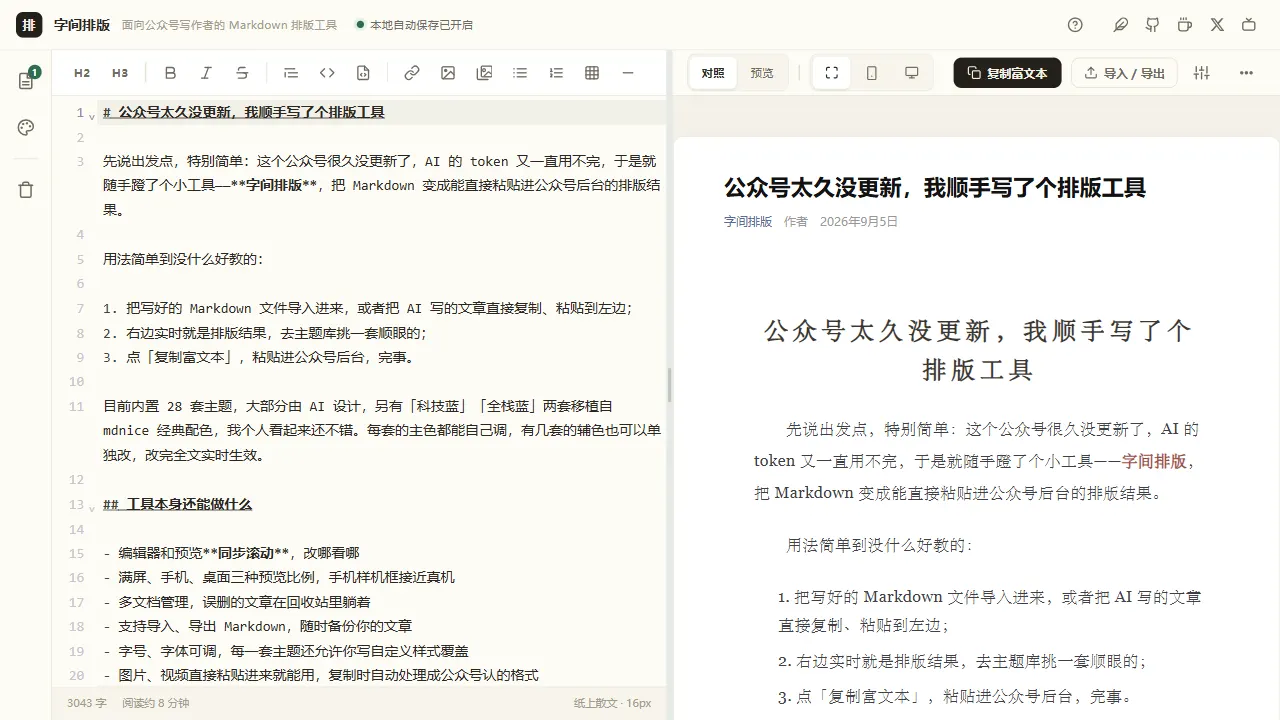Viewport: 1280px width, 720px height.
Task: Click the 复制富文本 button
Action: (1007, 73)
